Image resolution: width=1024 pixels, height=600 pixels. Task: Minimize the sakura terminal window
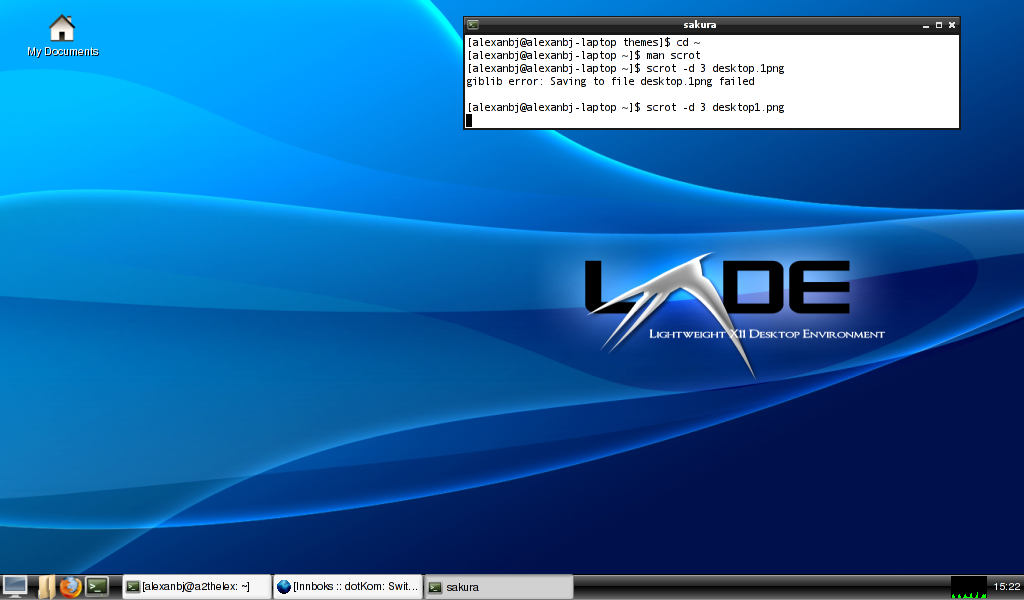(x=925, y=25)
